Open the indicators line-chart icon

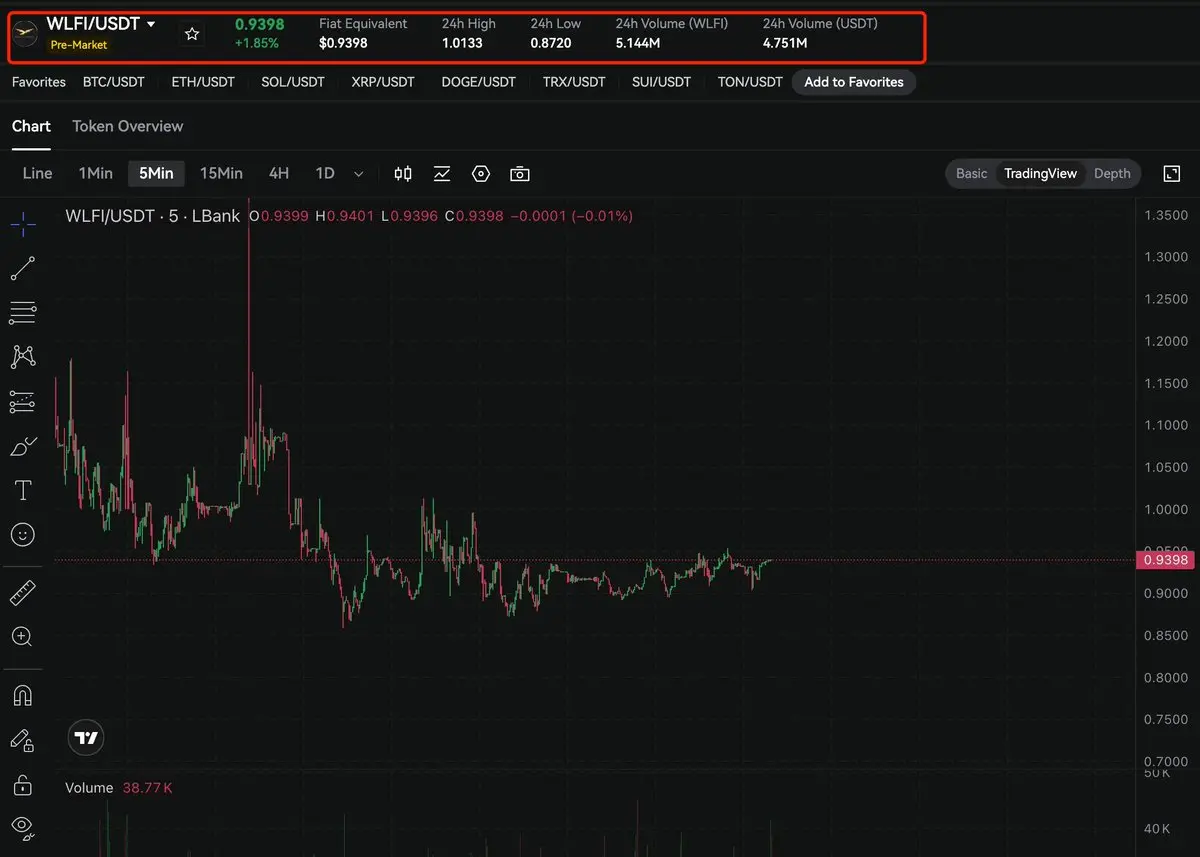point(442,174)
